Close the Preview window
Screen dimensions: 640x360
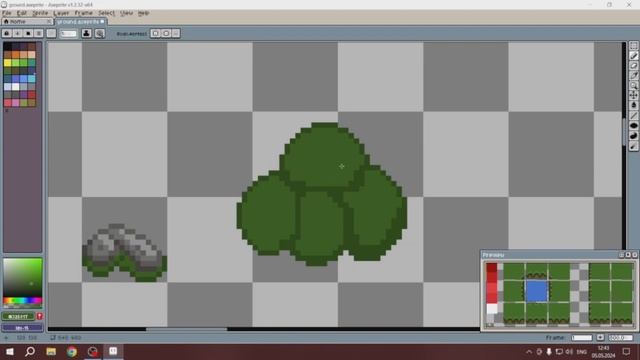tap(635, 255)
